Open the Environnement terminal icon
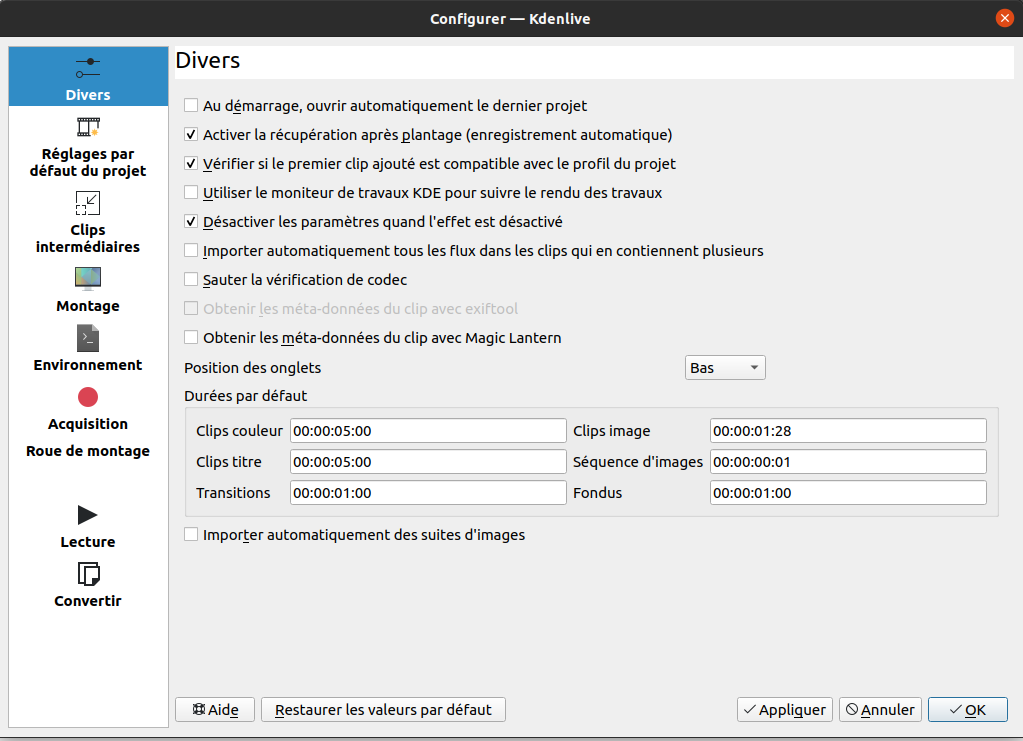1023x741 pixels. pyautogui.click(x=88, y=339)
